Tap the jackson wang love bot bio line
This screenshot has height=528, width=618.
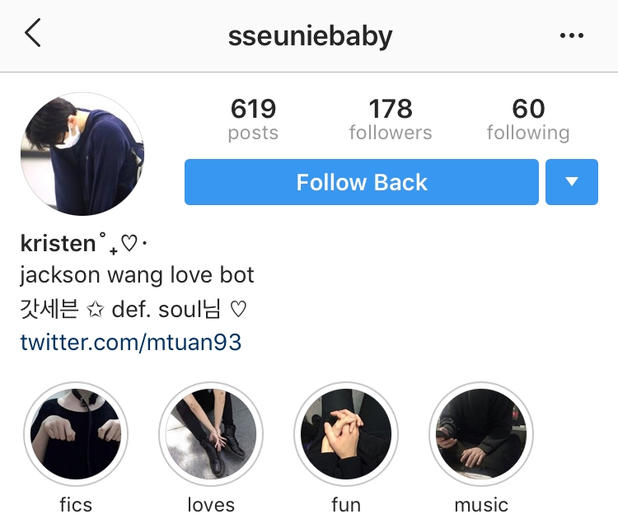pos(137,275)
